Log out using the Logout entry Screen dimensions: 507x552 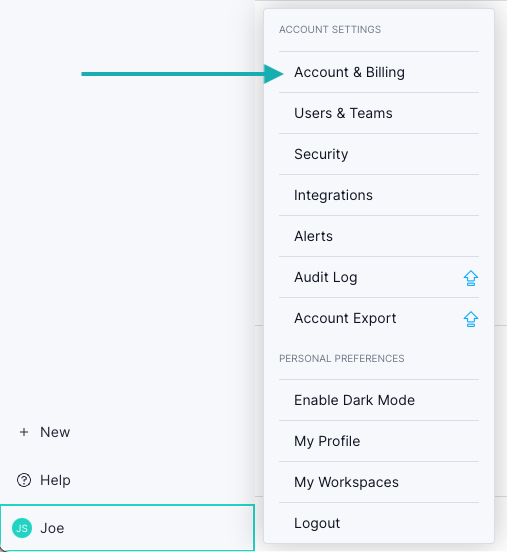379,523
